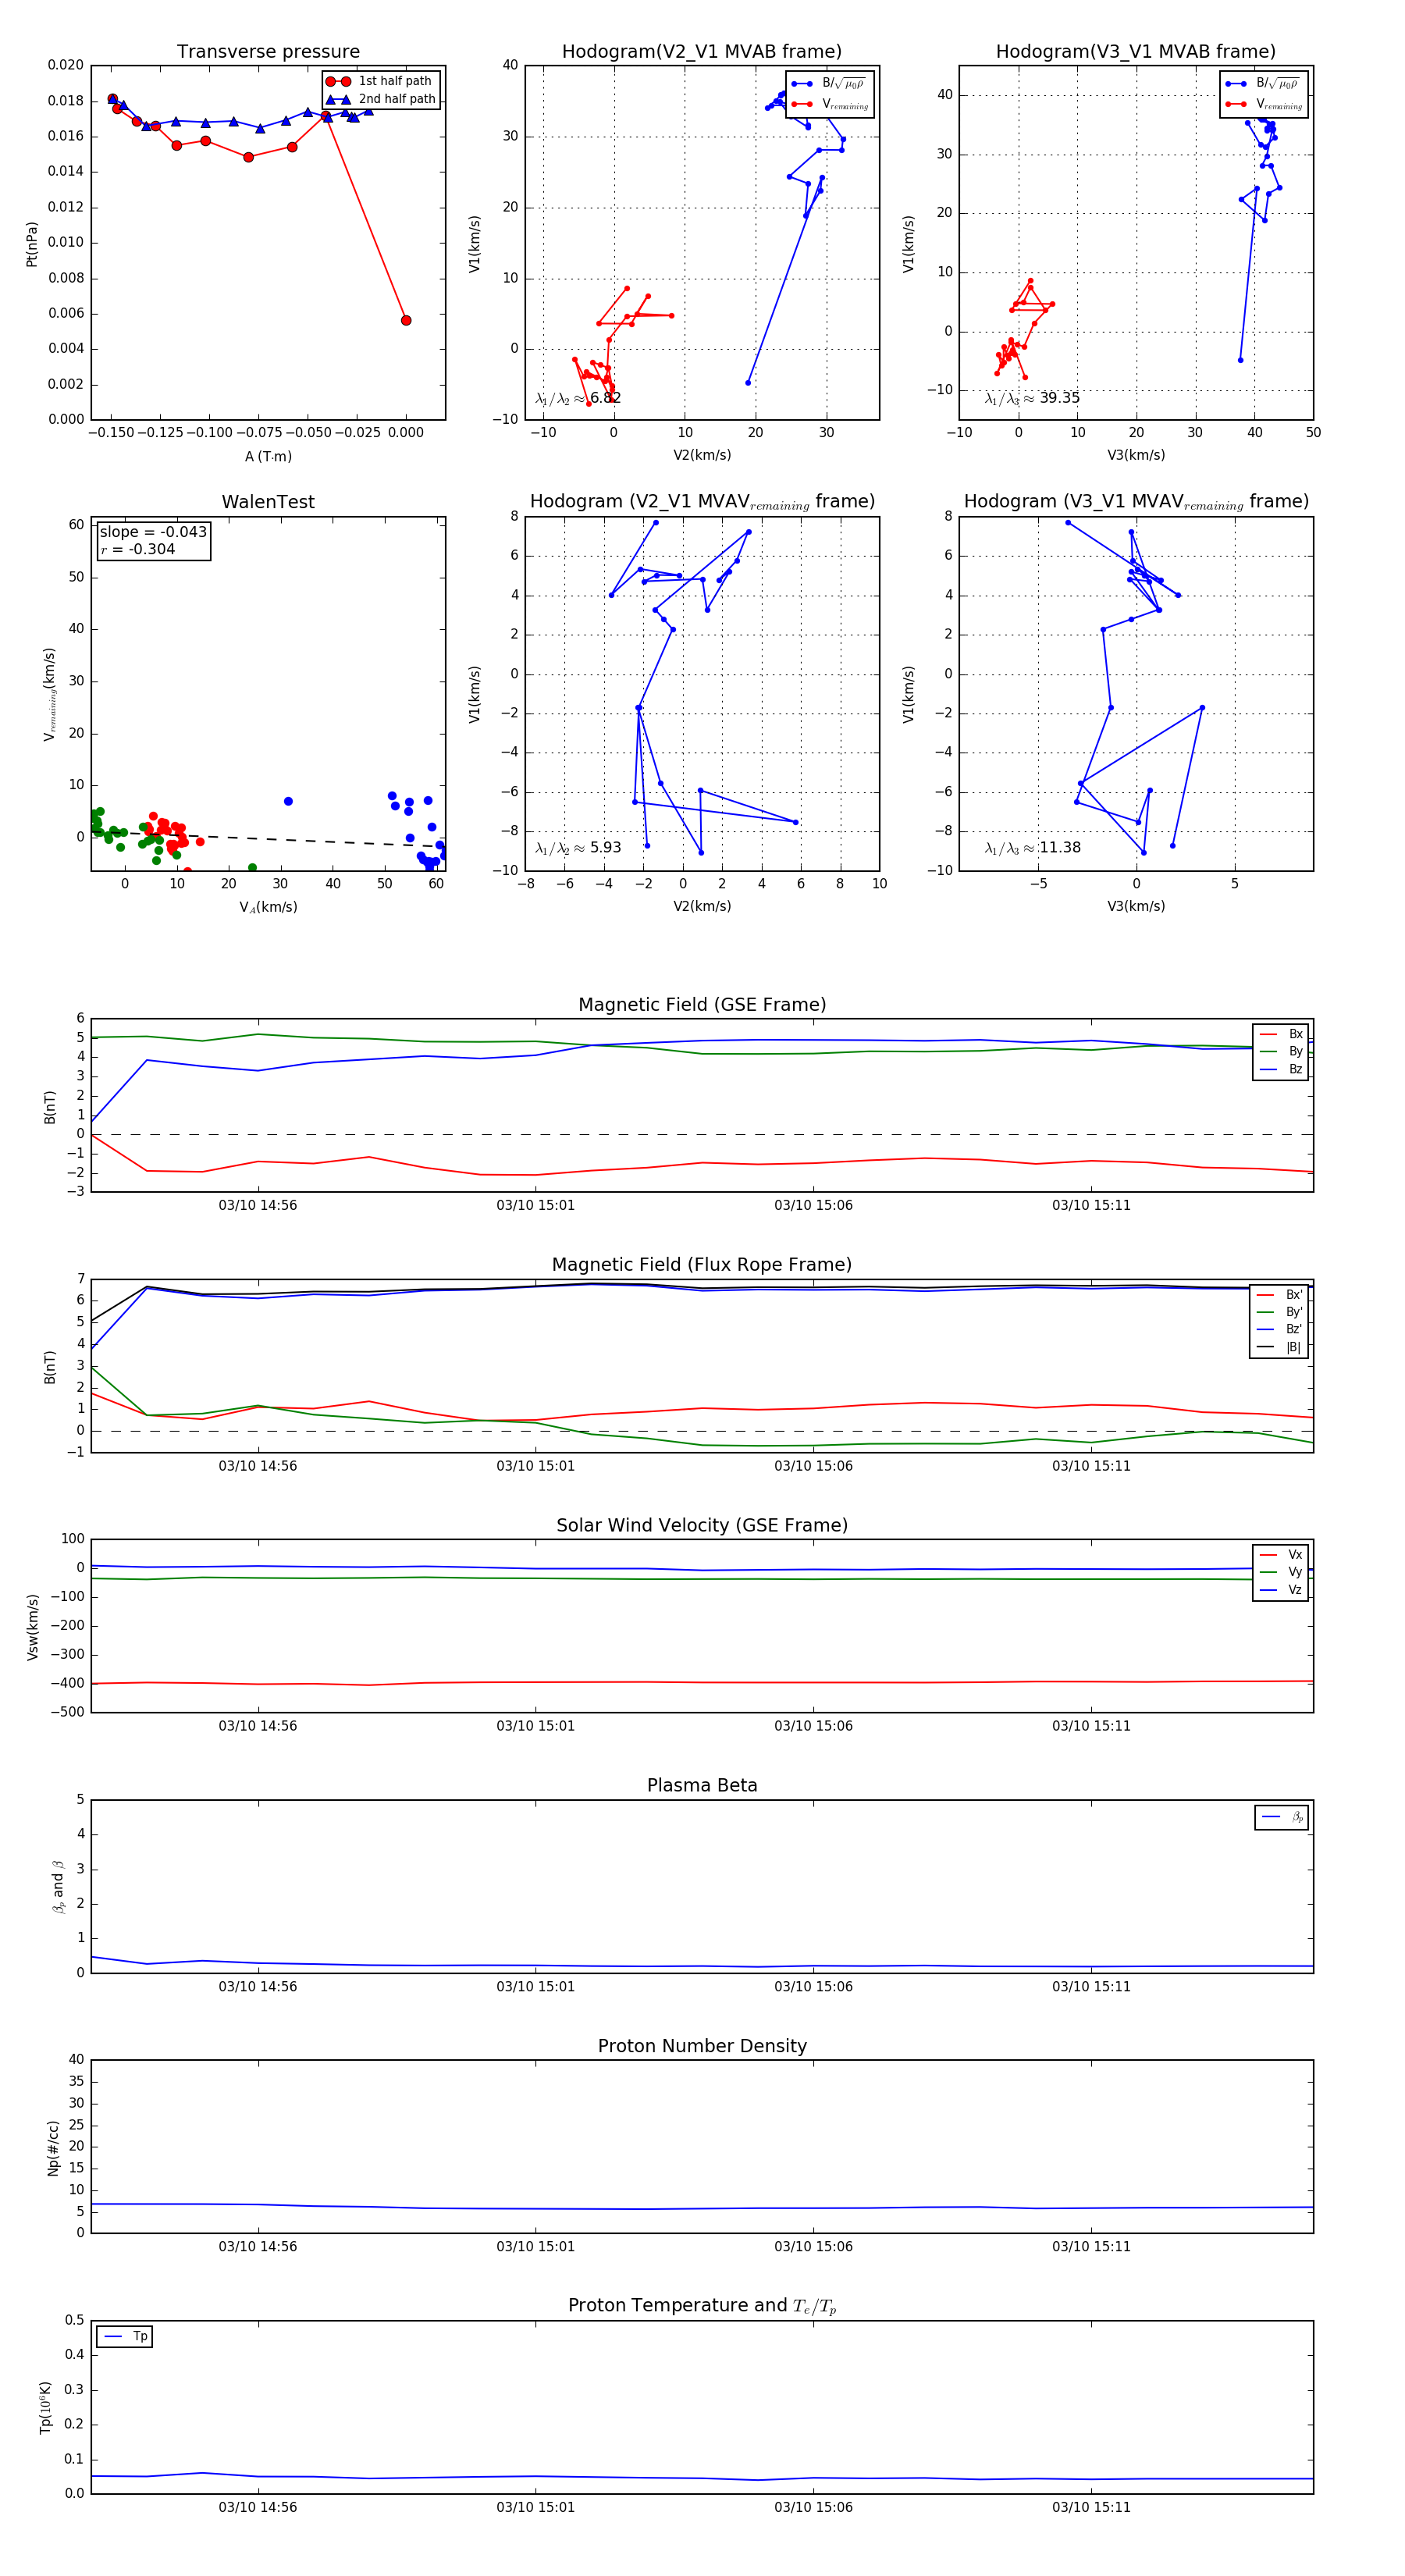Click the "Magnetic Field (GSE Frame)" title
Image resolution: width=1405 pixels, height=2576 pixels.
tap(702, 1005)
